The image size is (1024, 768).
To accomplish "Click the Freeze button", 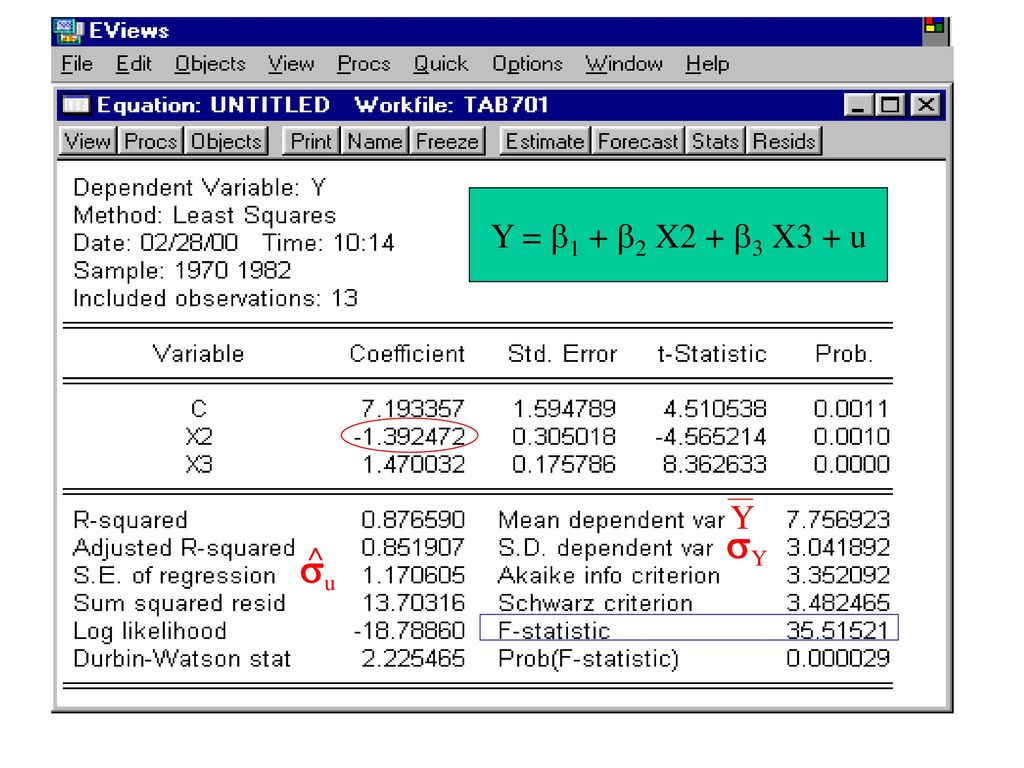I will pyautogui.click(x=447, y=141).
